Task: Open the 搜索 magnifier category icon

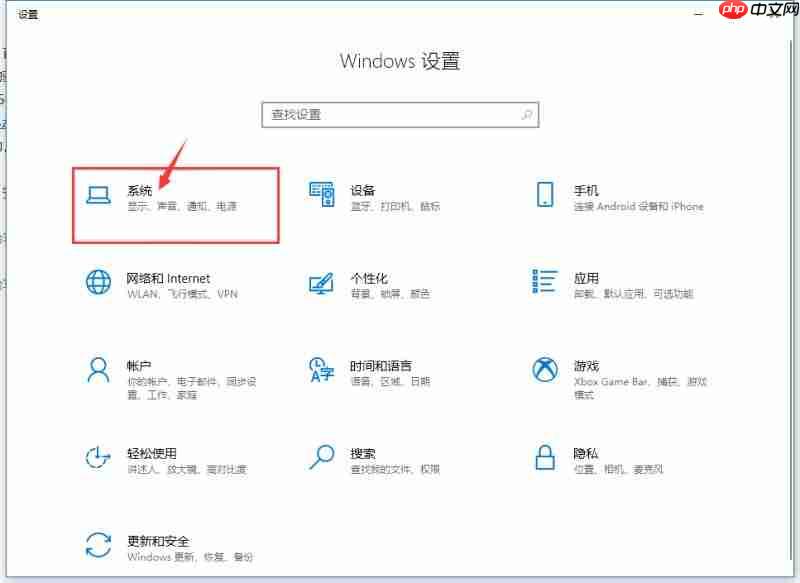Action: pos(322,457)
